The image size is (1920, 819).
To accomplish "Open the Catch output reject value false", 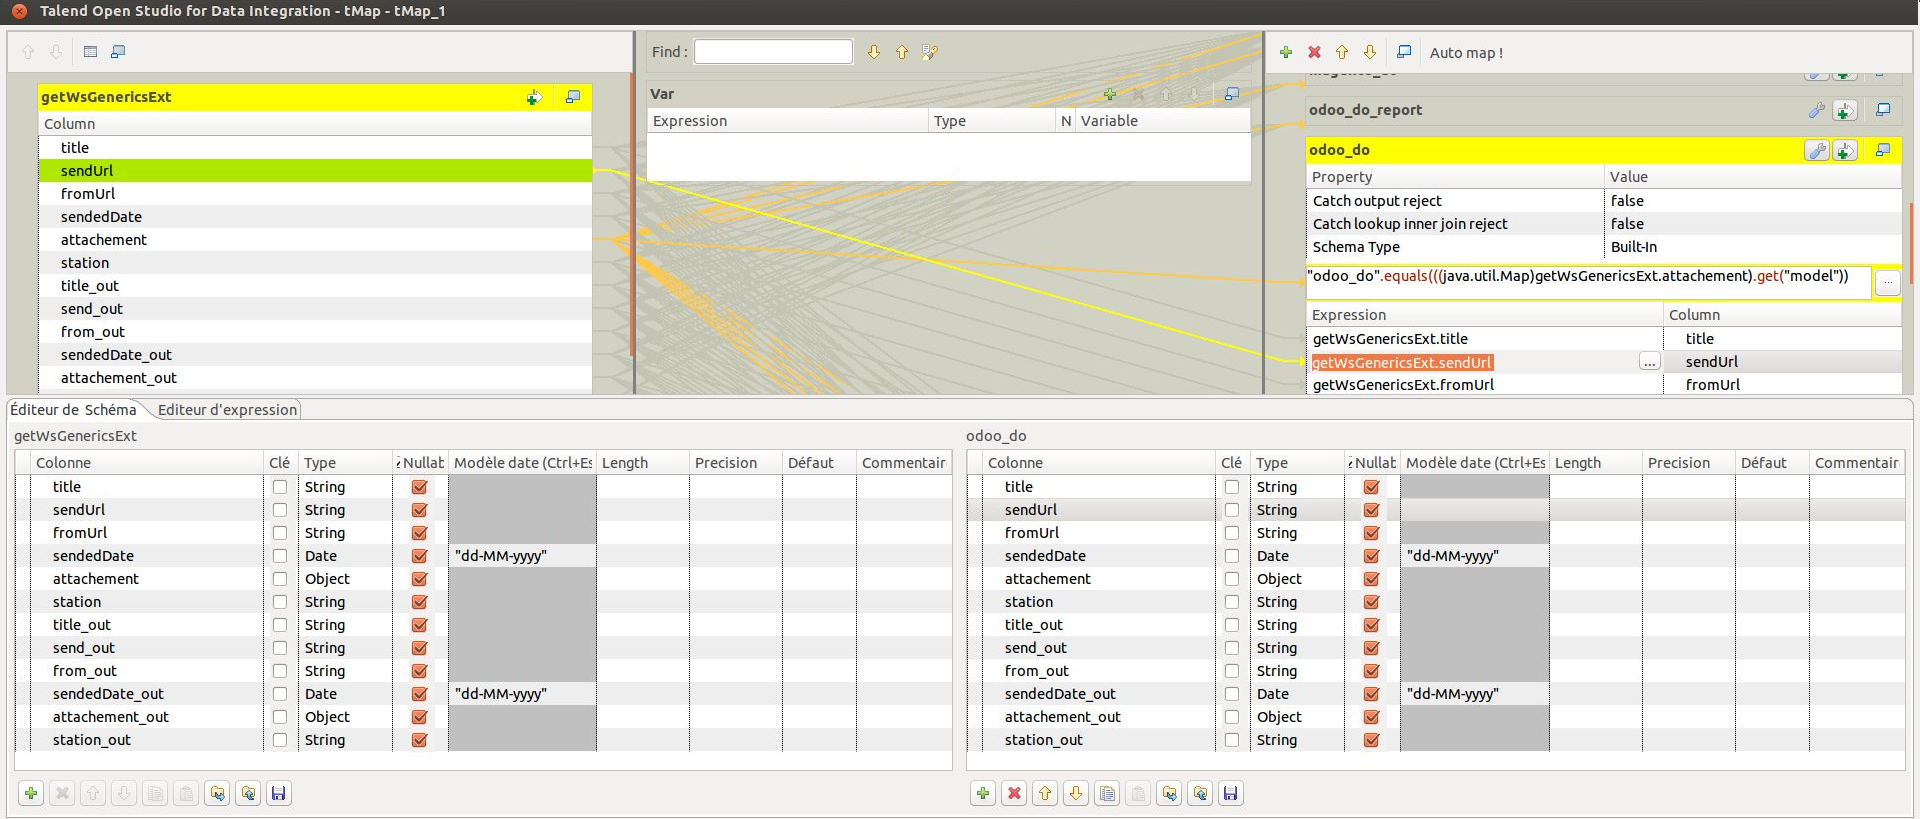I will [1752, 201].
